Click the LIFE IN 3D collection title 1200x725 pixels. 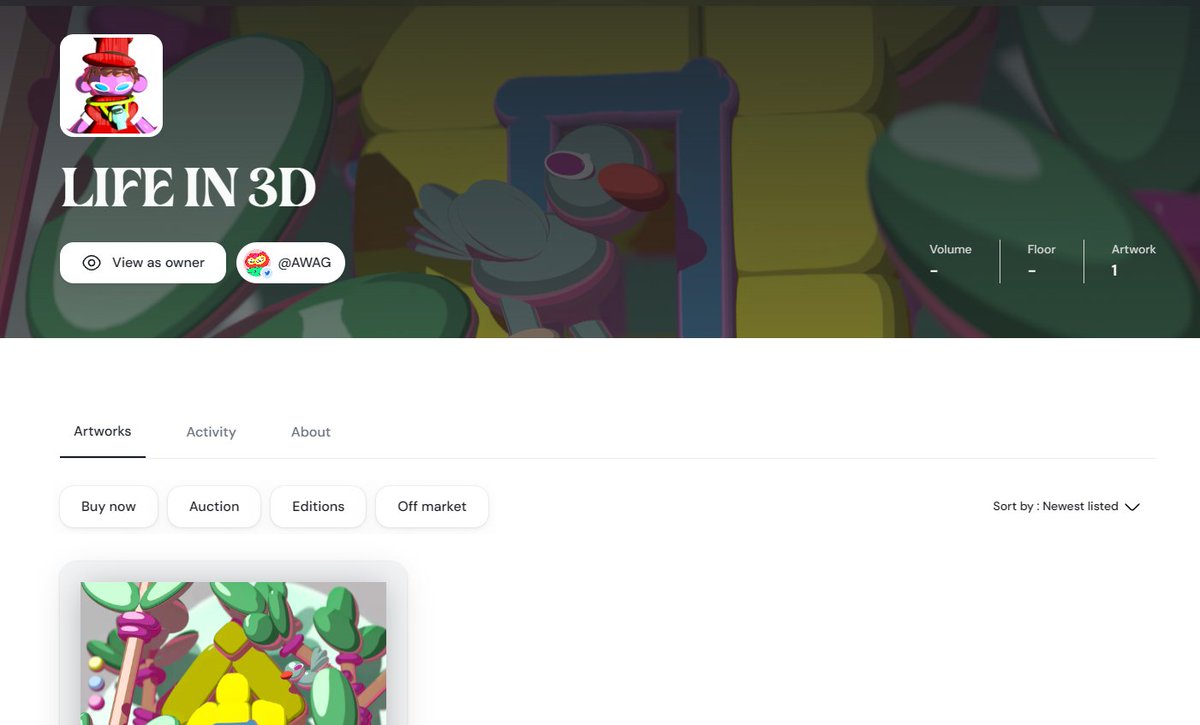189,187
